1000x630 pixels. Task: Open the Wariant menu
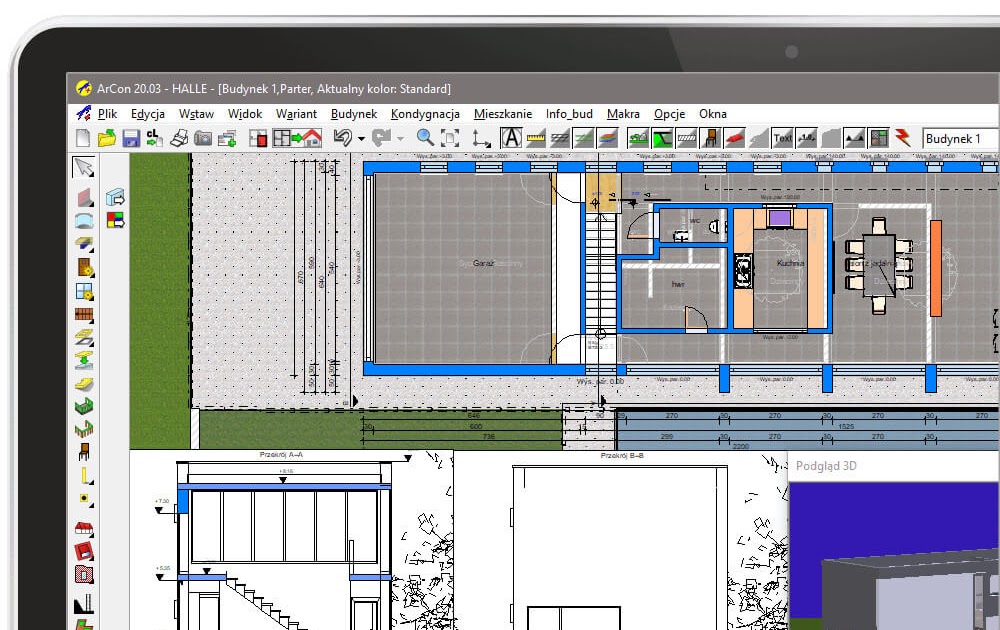pos(296,114)
